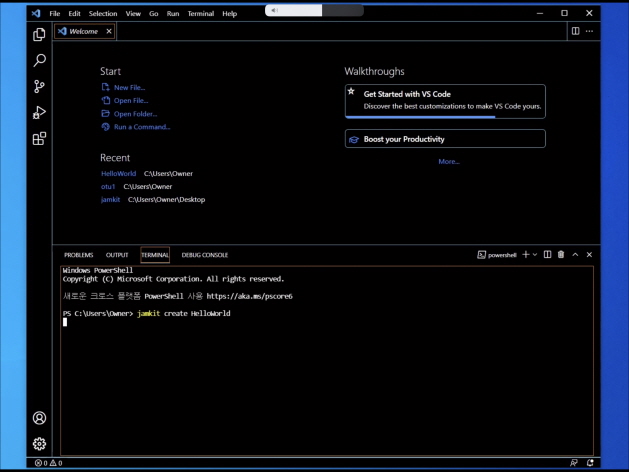Screen dimensions: 629x472
Task: Open the Accounts menu icon
Action: coord(39,418)
